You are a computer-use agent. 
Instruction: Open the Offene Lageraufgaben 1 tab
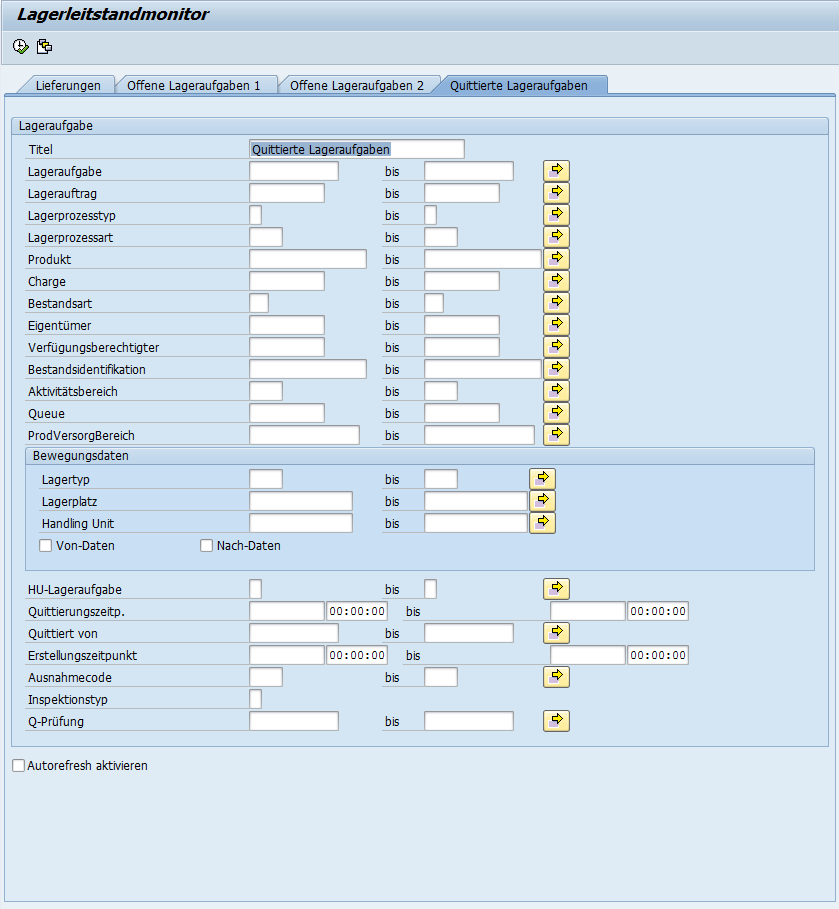coord(193,86)
